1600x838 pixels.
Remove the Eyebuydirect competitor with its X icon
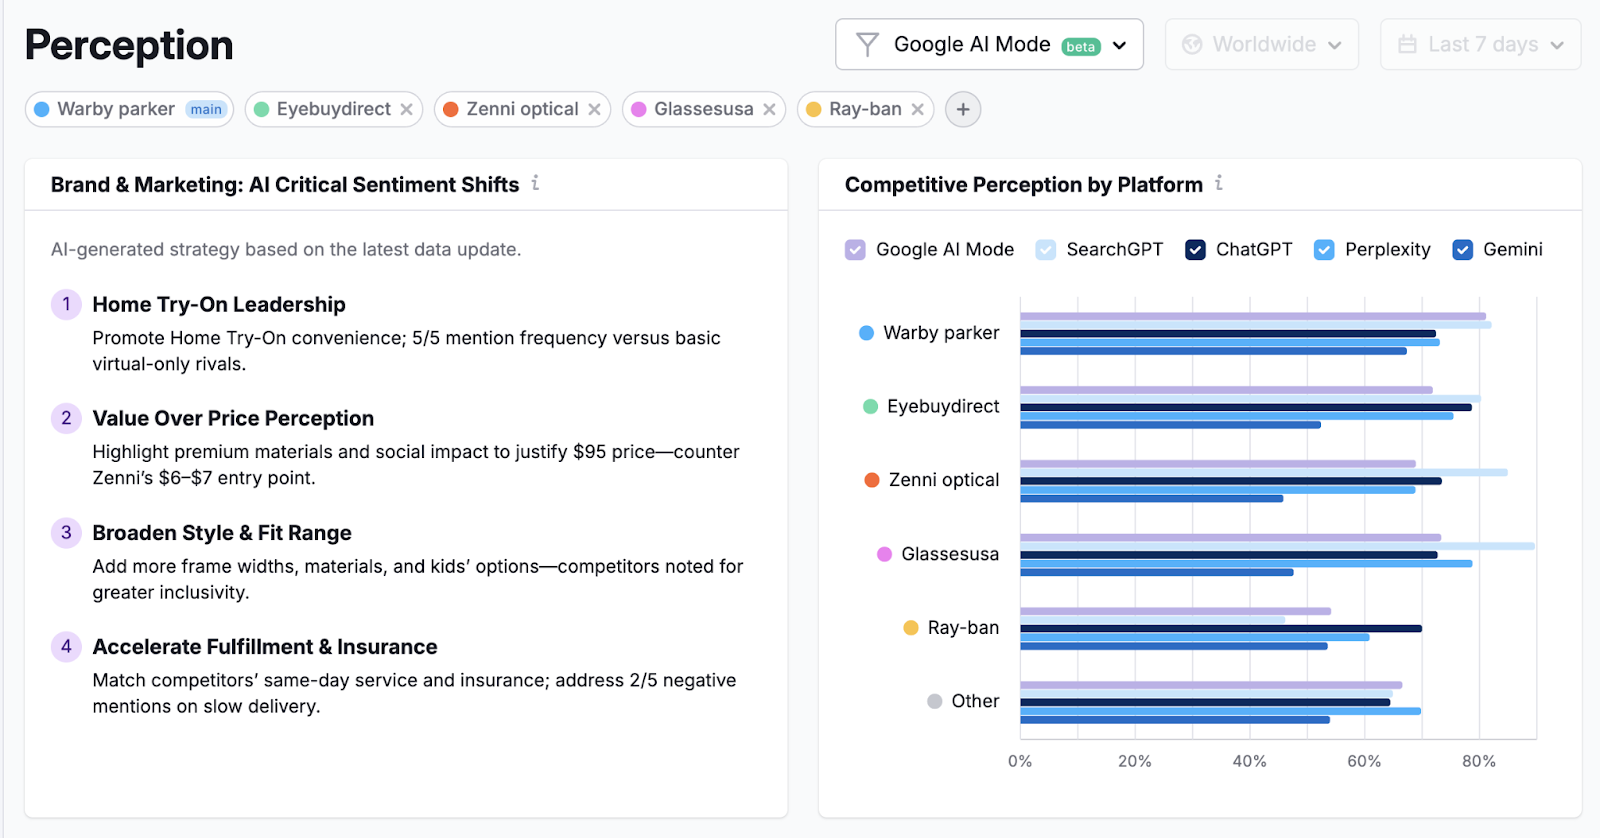pyautogui.click(x=406, y=109)
